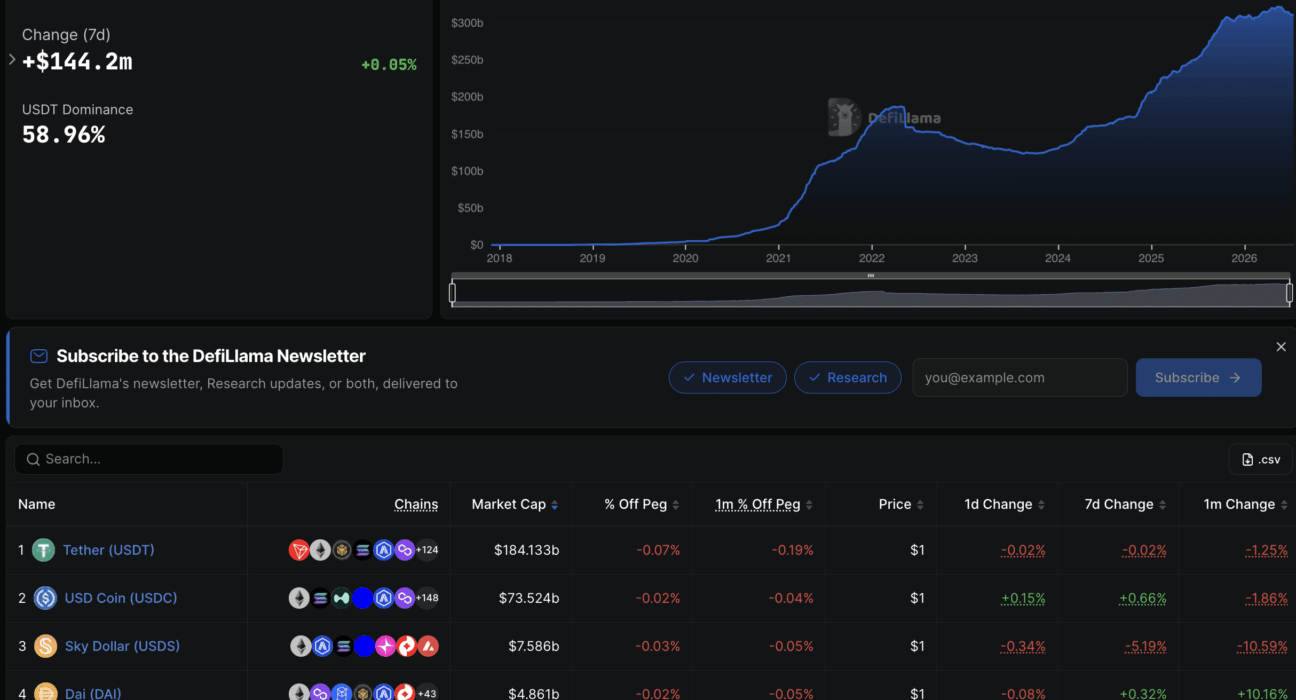Click the +124 chains badge for Tether
Viewport: 1296px width, 700px height.
tap(427, 550)
